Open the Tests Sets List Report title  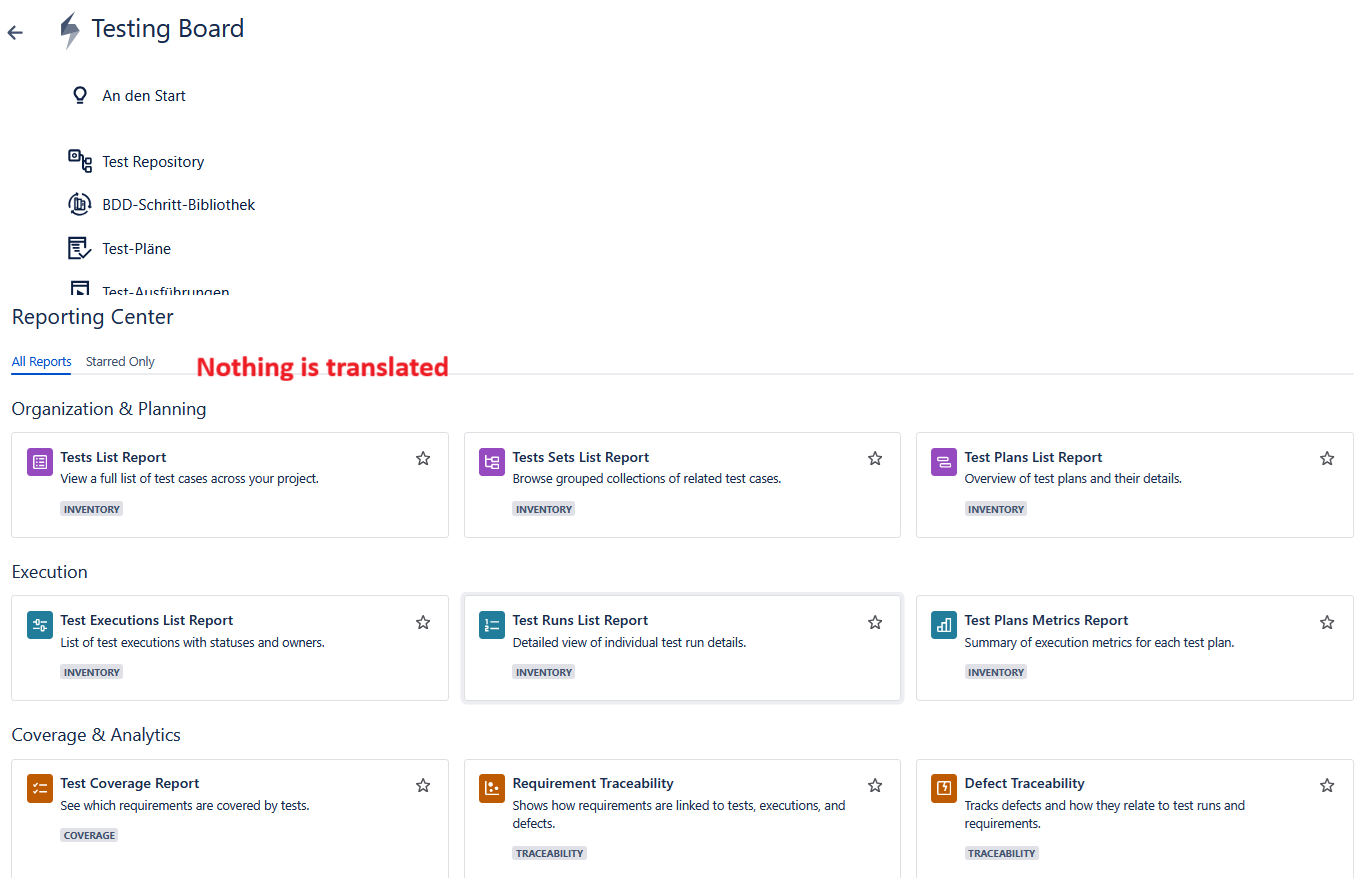[581, 457]
